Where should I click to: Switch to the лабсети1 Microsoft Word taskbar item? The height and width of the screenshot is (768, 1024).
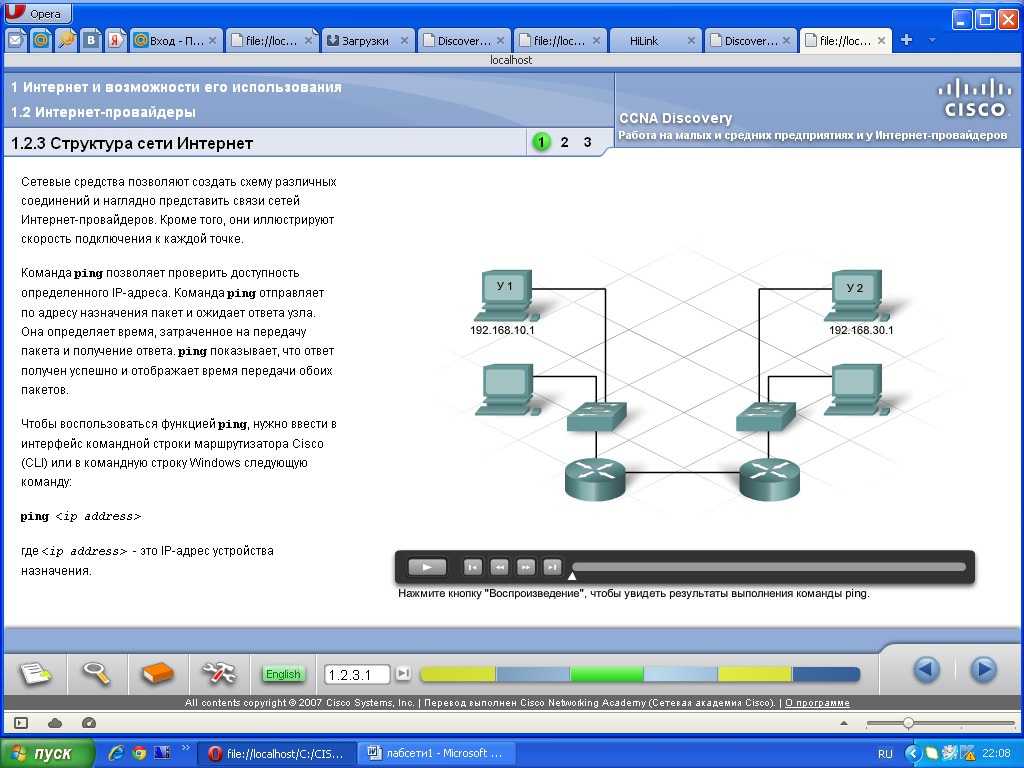pyautogui.click(x=437, y=753)
